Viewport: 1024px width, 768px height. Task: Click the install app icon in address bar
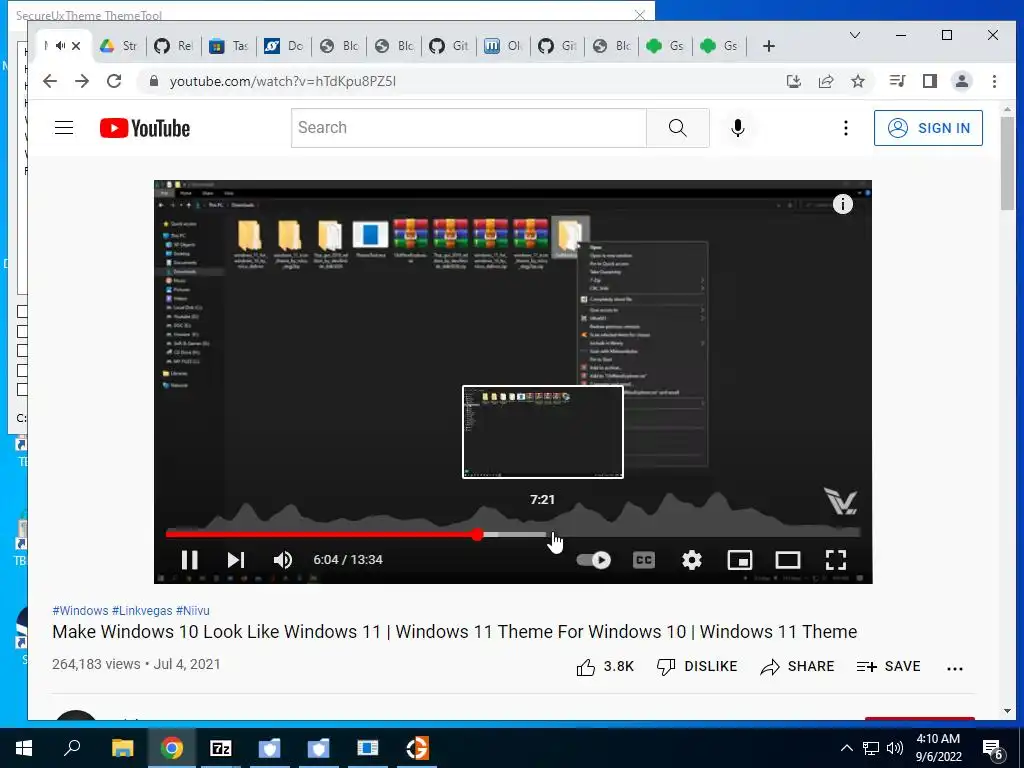(x=793, y=81)
